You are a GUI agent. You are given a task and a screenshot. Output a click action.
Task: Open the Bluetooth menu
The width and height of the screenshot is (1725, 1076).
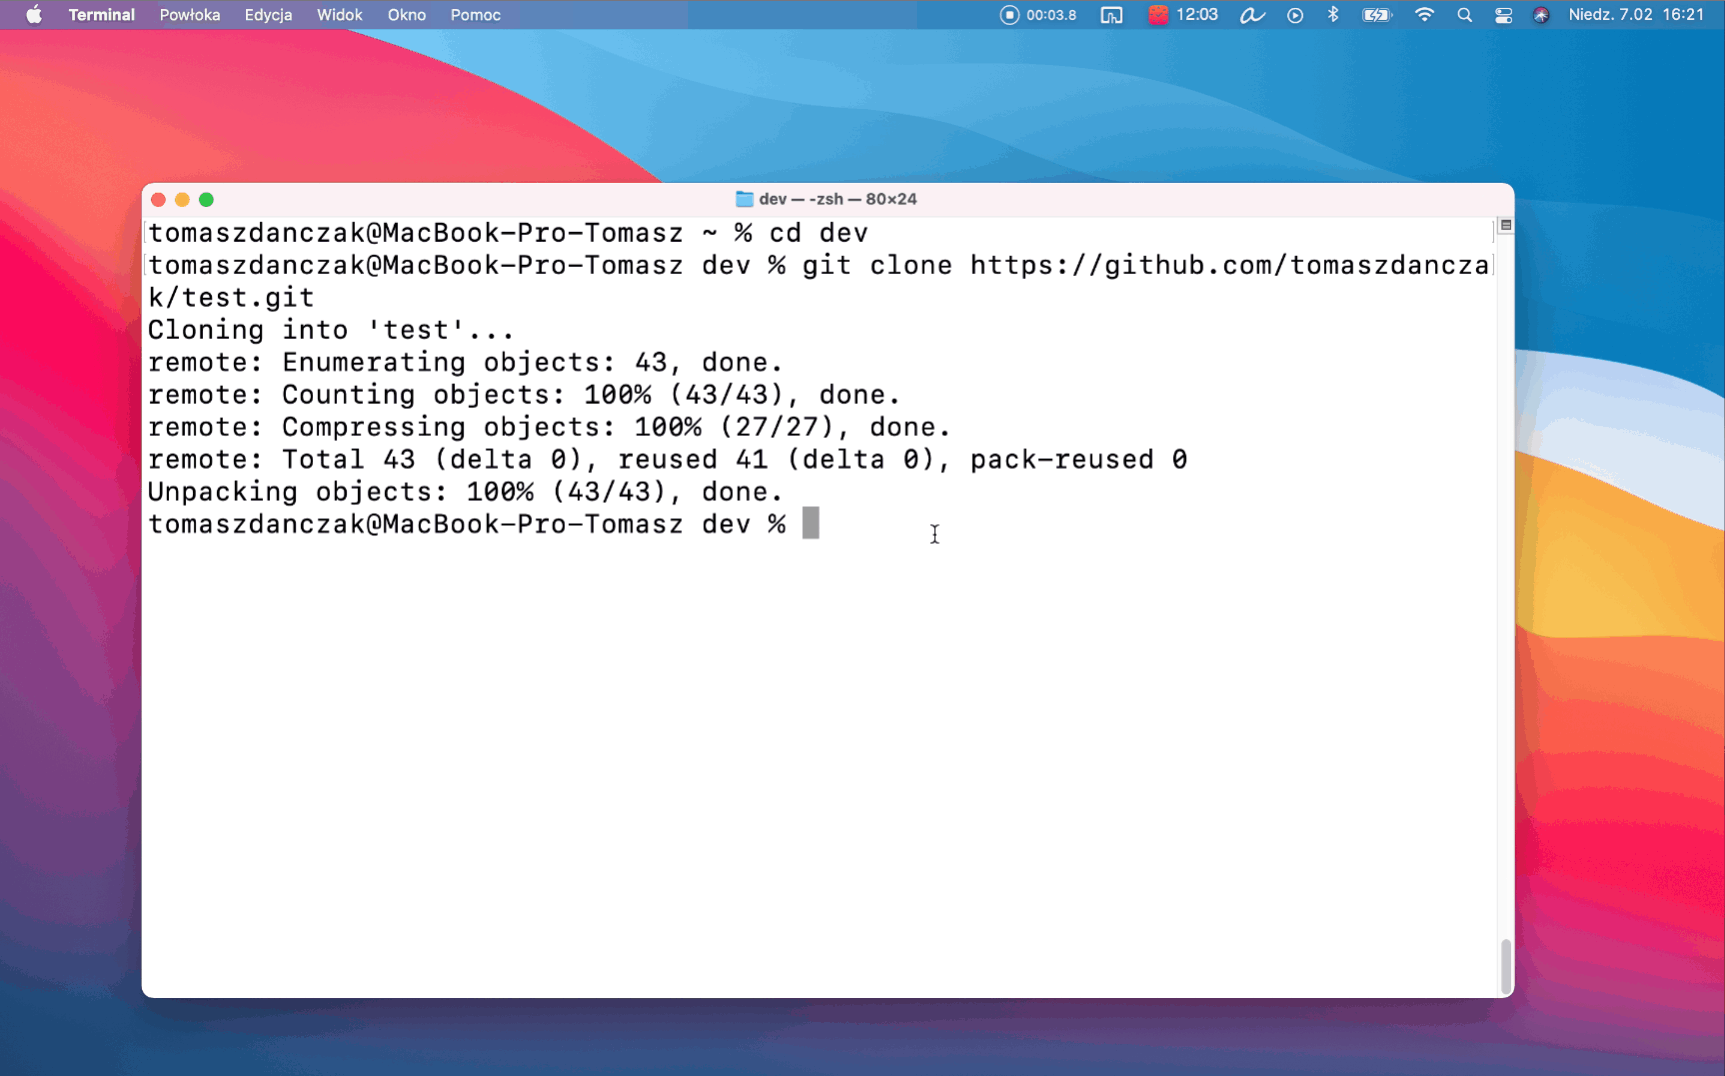1333,15
